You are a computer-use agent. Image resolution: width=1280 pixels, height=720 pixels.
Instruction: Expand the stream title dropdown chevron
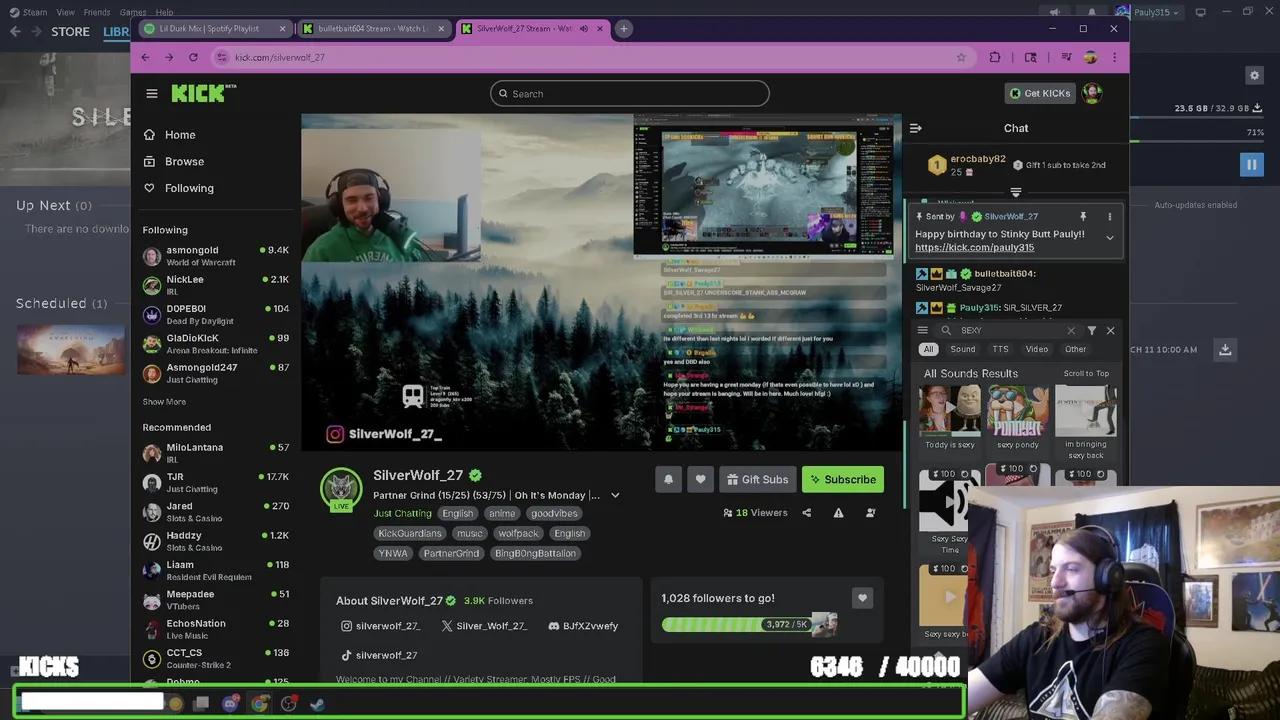tap(615, 496)
